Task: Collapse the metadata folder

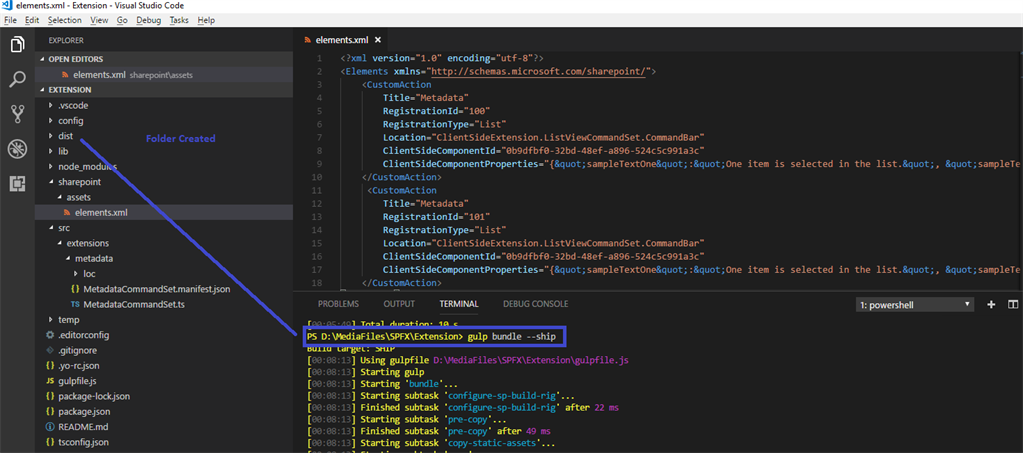Action: (68, 258)
